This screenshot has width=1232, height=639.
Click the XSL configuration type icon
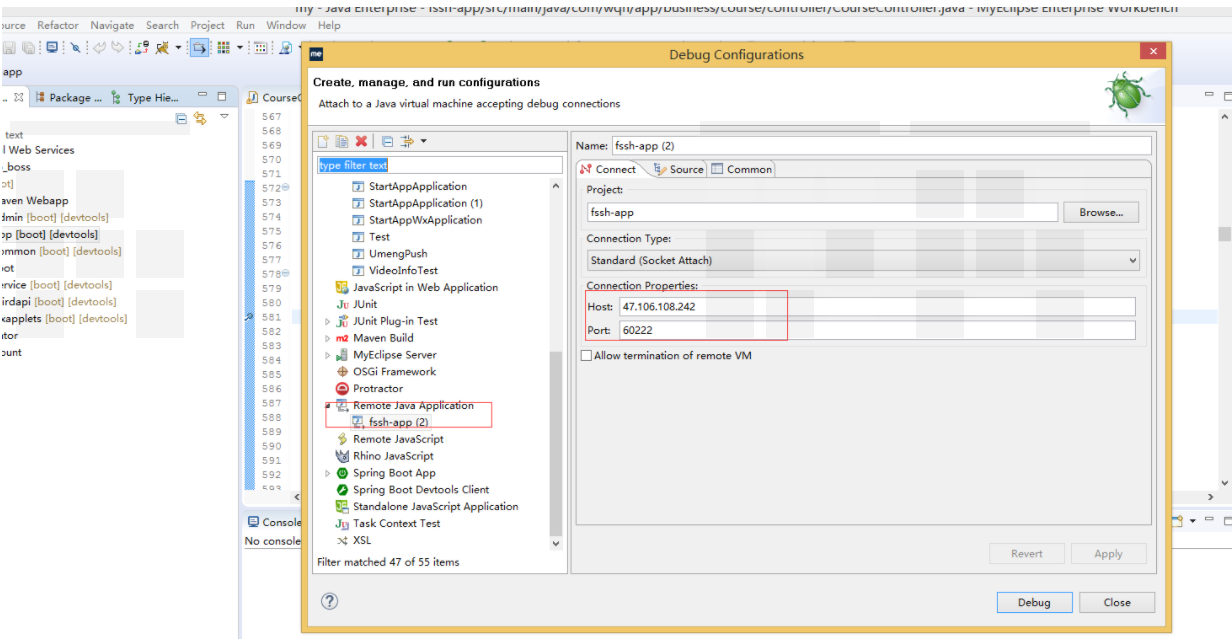pos(342,540)
